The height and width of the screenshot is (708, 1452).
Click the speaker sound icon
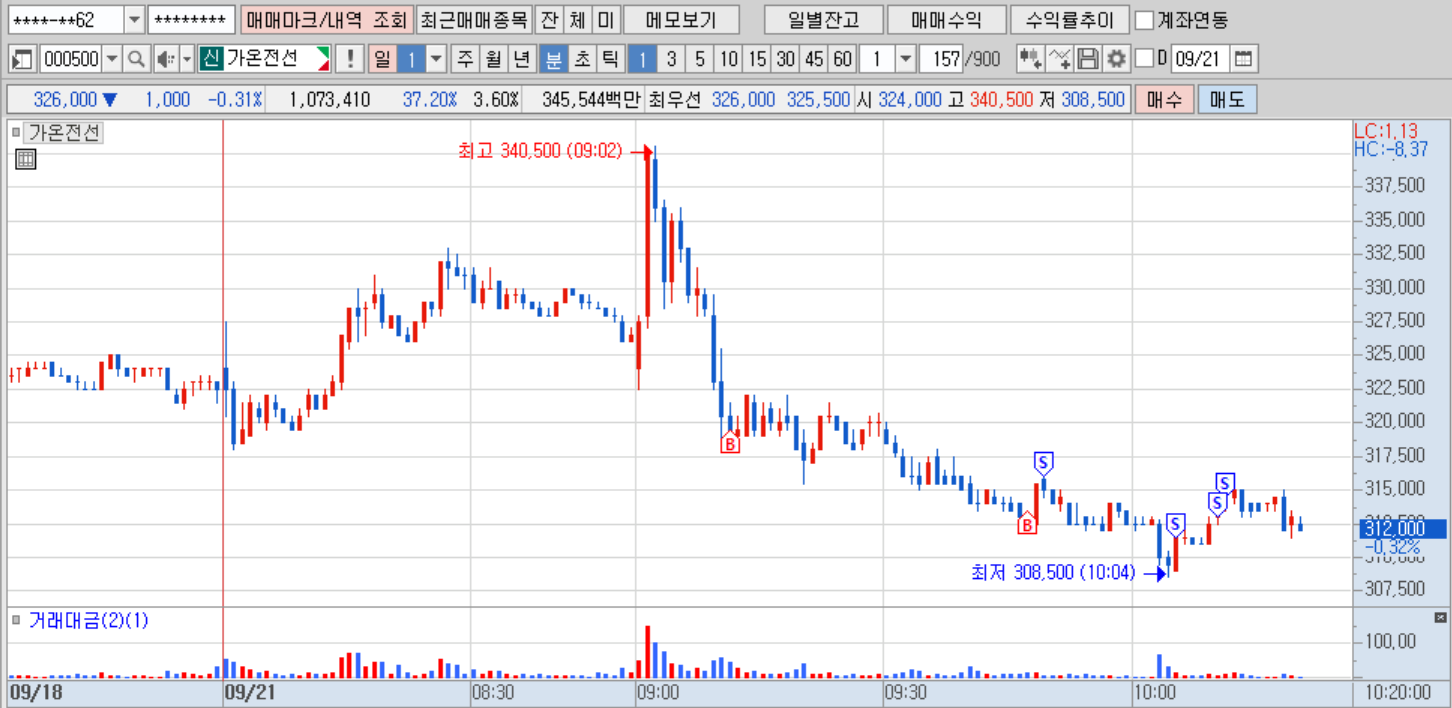165,59
